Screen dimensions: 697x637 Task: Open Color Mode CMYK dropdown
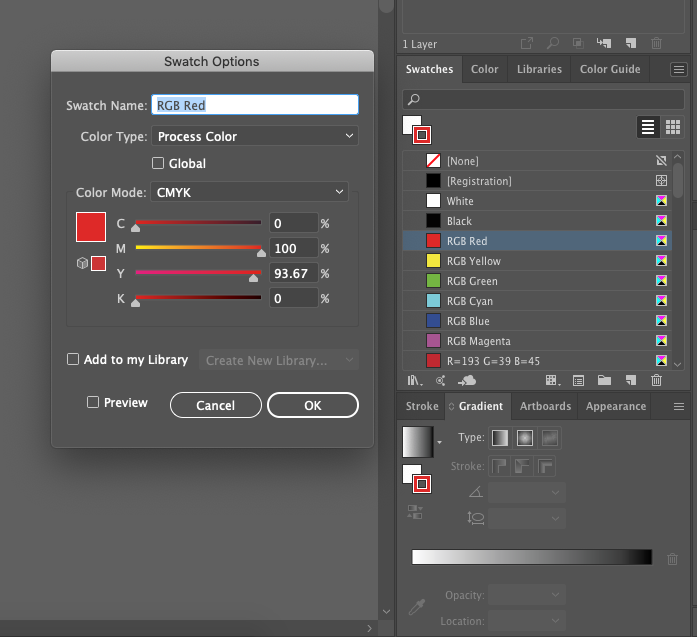pos(249,192)
